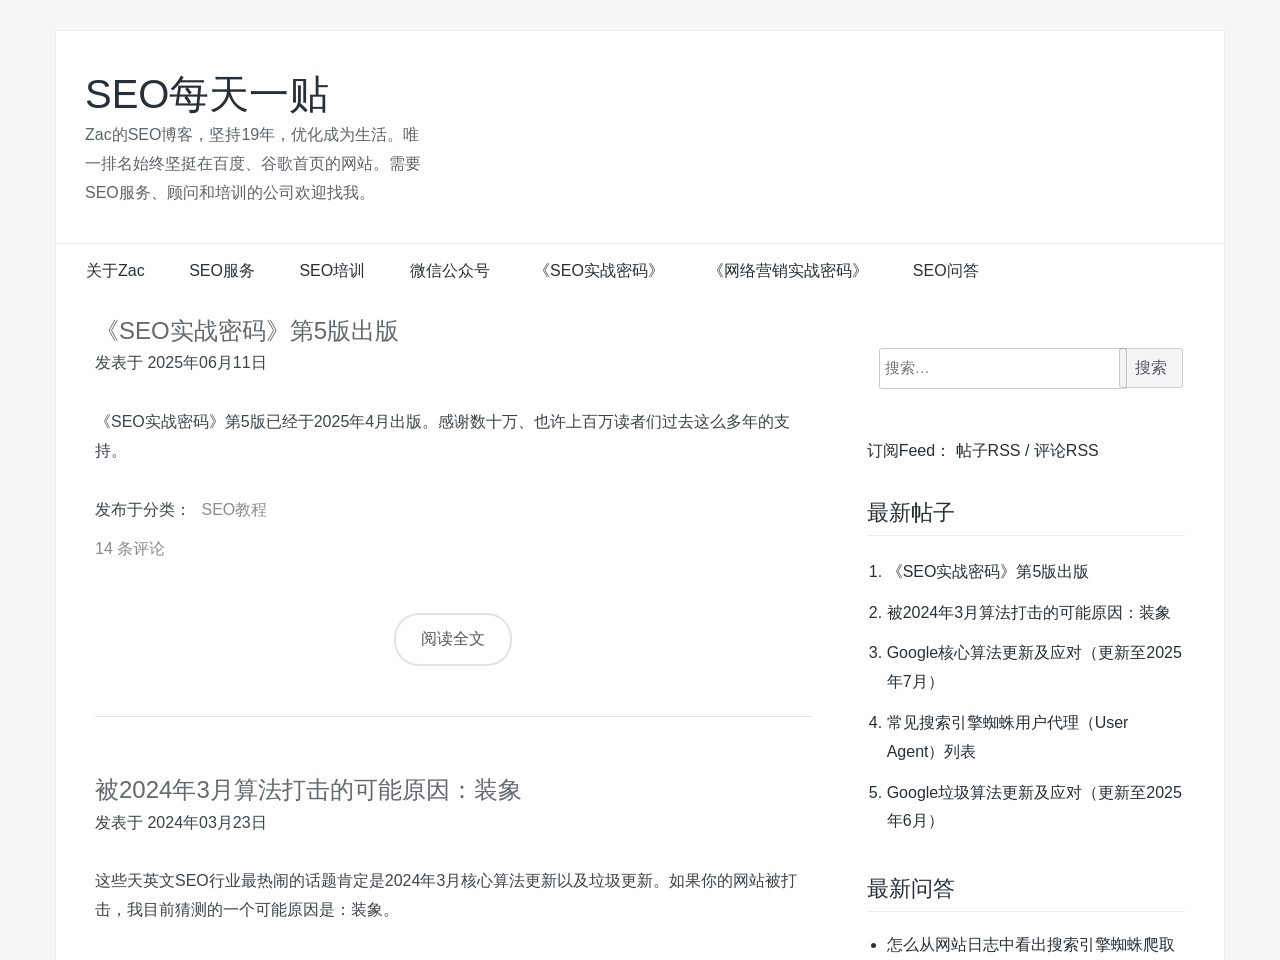Open the SEO服务 navigation menu item
Viewport: 1280px width, 960px height.
coord(222,271)
